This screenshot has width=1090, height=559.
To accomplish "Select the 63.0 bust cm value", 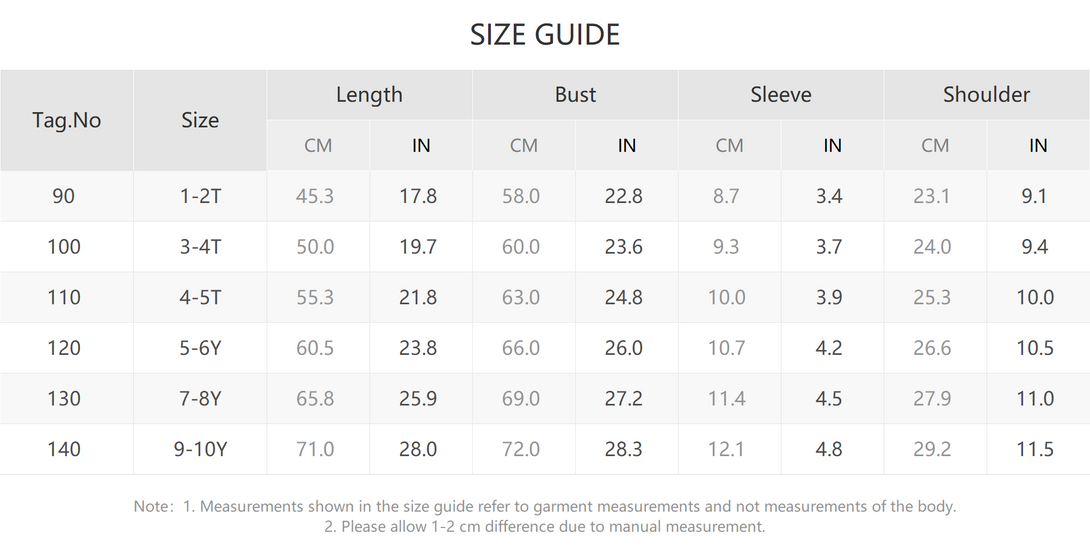I will 521,298.
